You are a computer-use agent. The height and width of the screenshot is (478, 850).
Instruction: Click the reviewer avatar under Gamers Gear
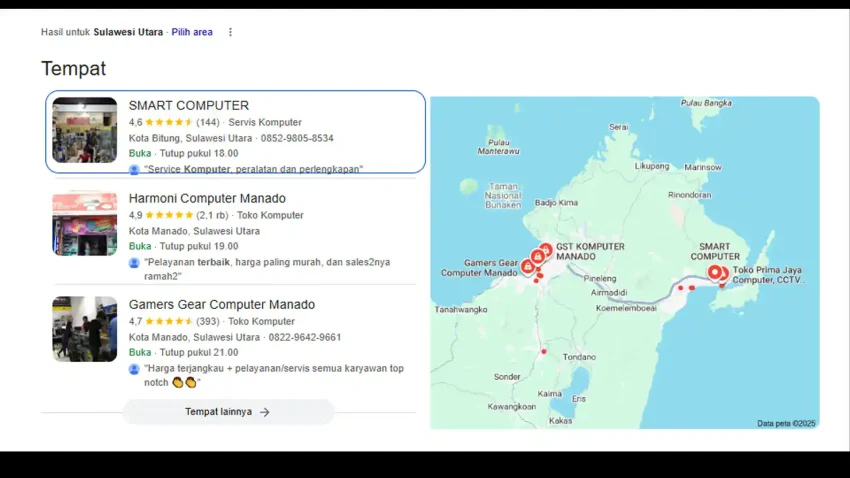coord(134,369)
